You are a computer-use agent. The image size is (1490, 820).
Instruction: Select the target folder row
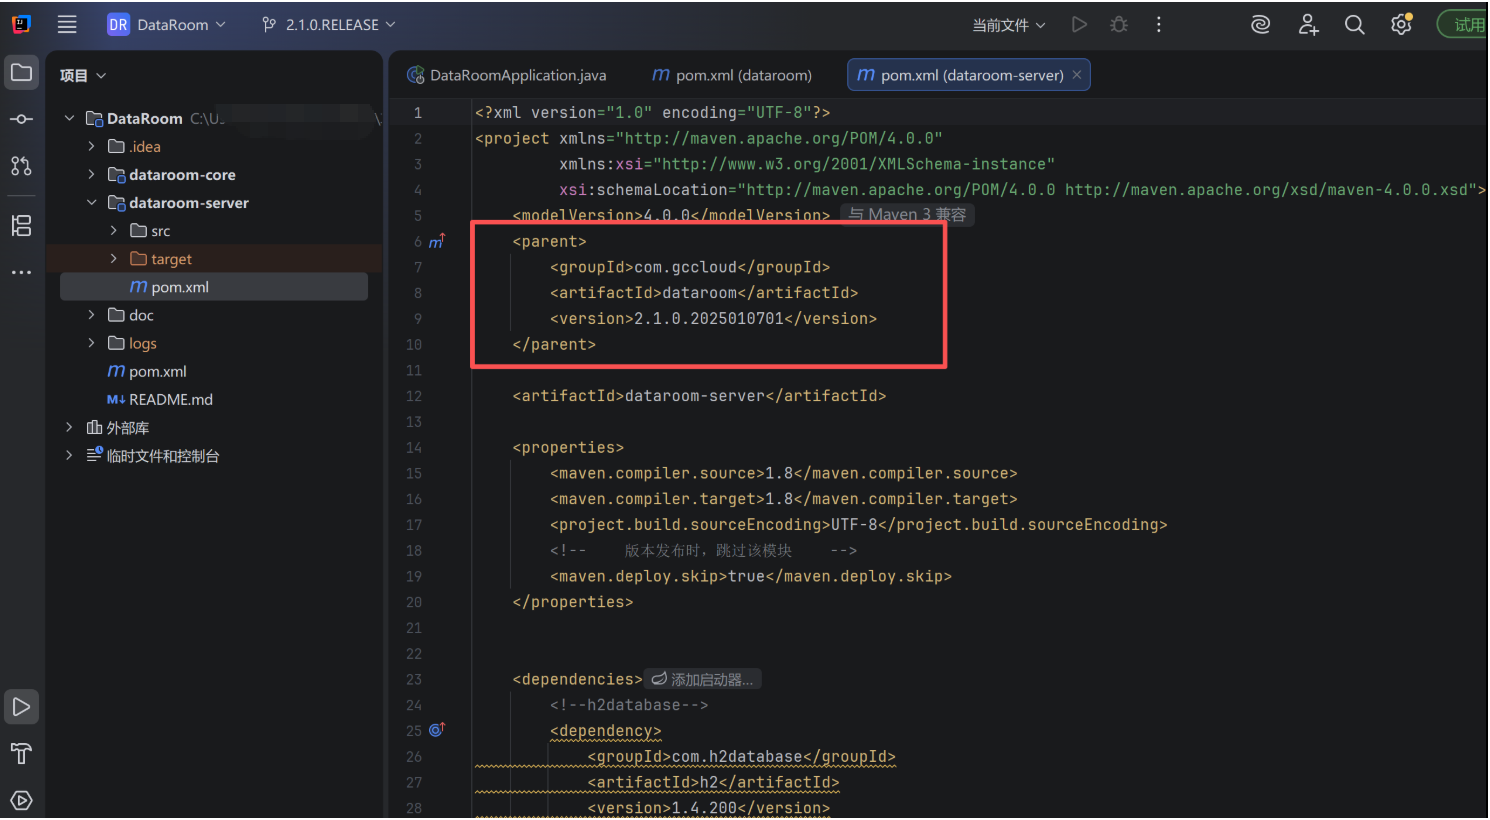pyautogui.click(x=214, y=258)
